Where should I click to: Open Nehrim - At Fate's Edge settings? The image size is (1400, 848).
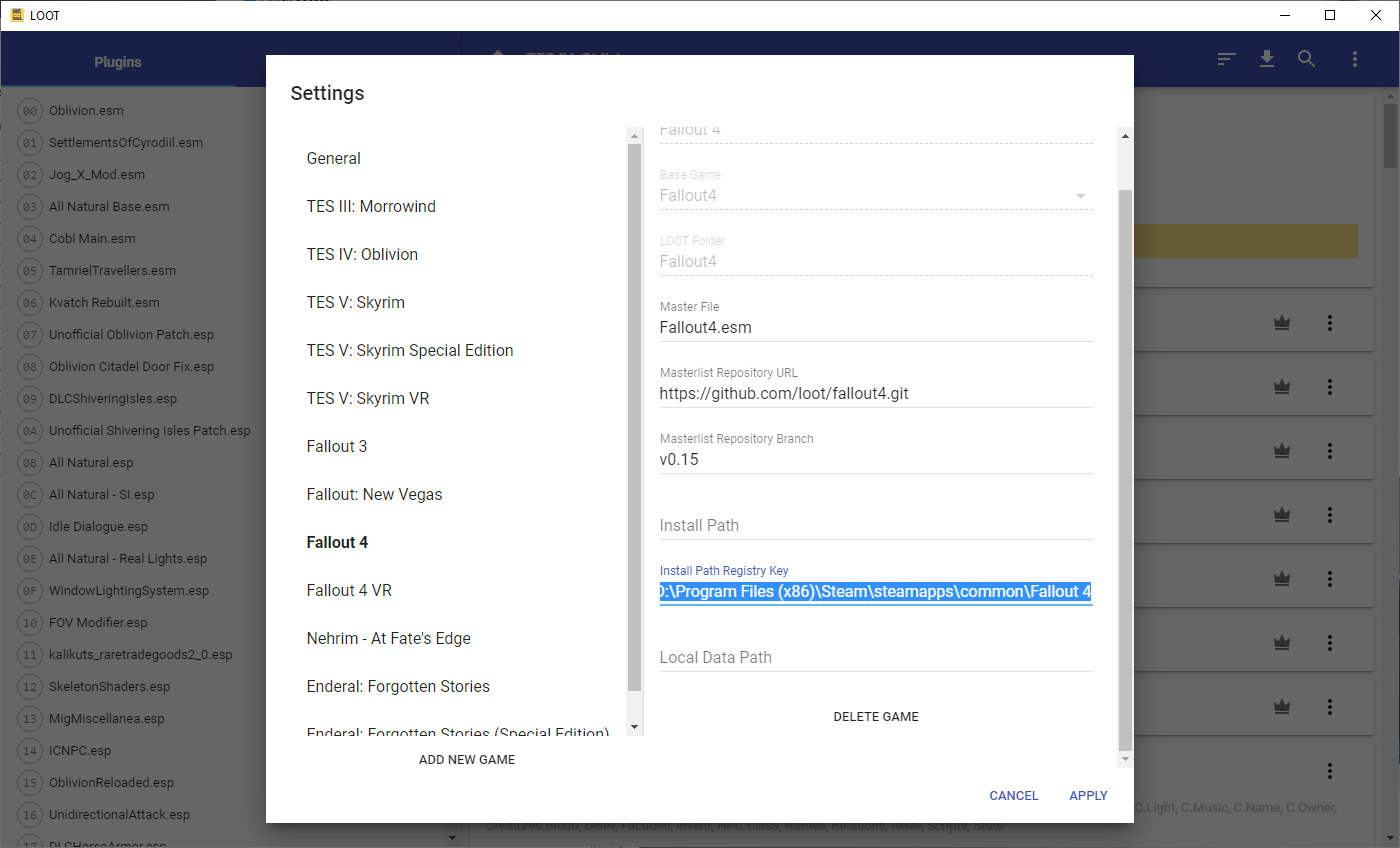pyautogui.click(x=389, y=638)
